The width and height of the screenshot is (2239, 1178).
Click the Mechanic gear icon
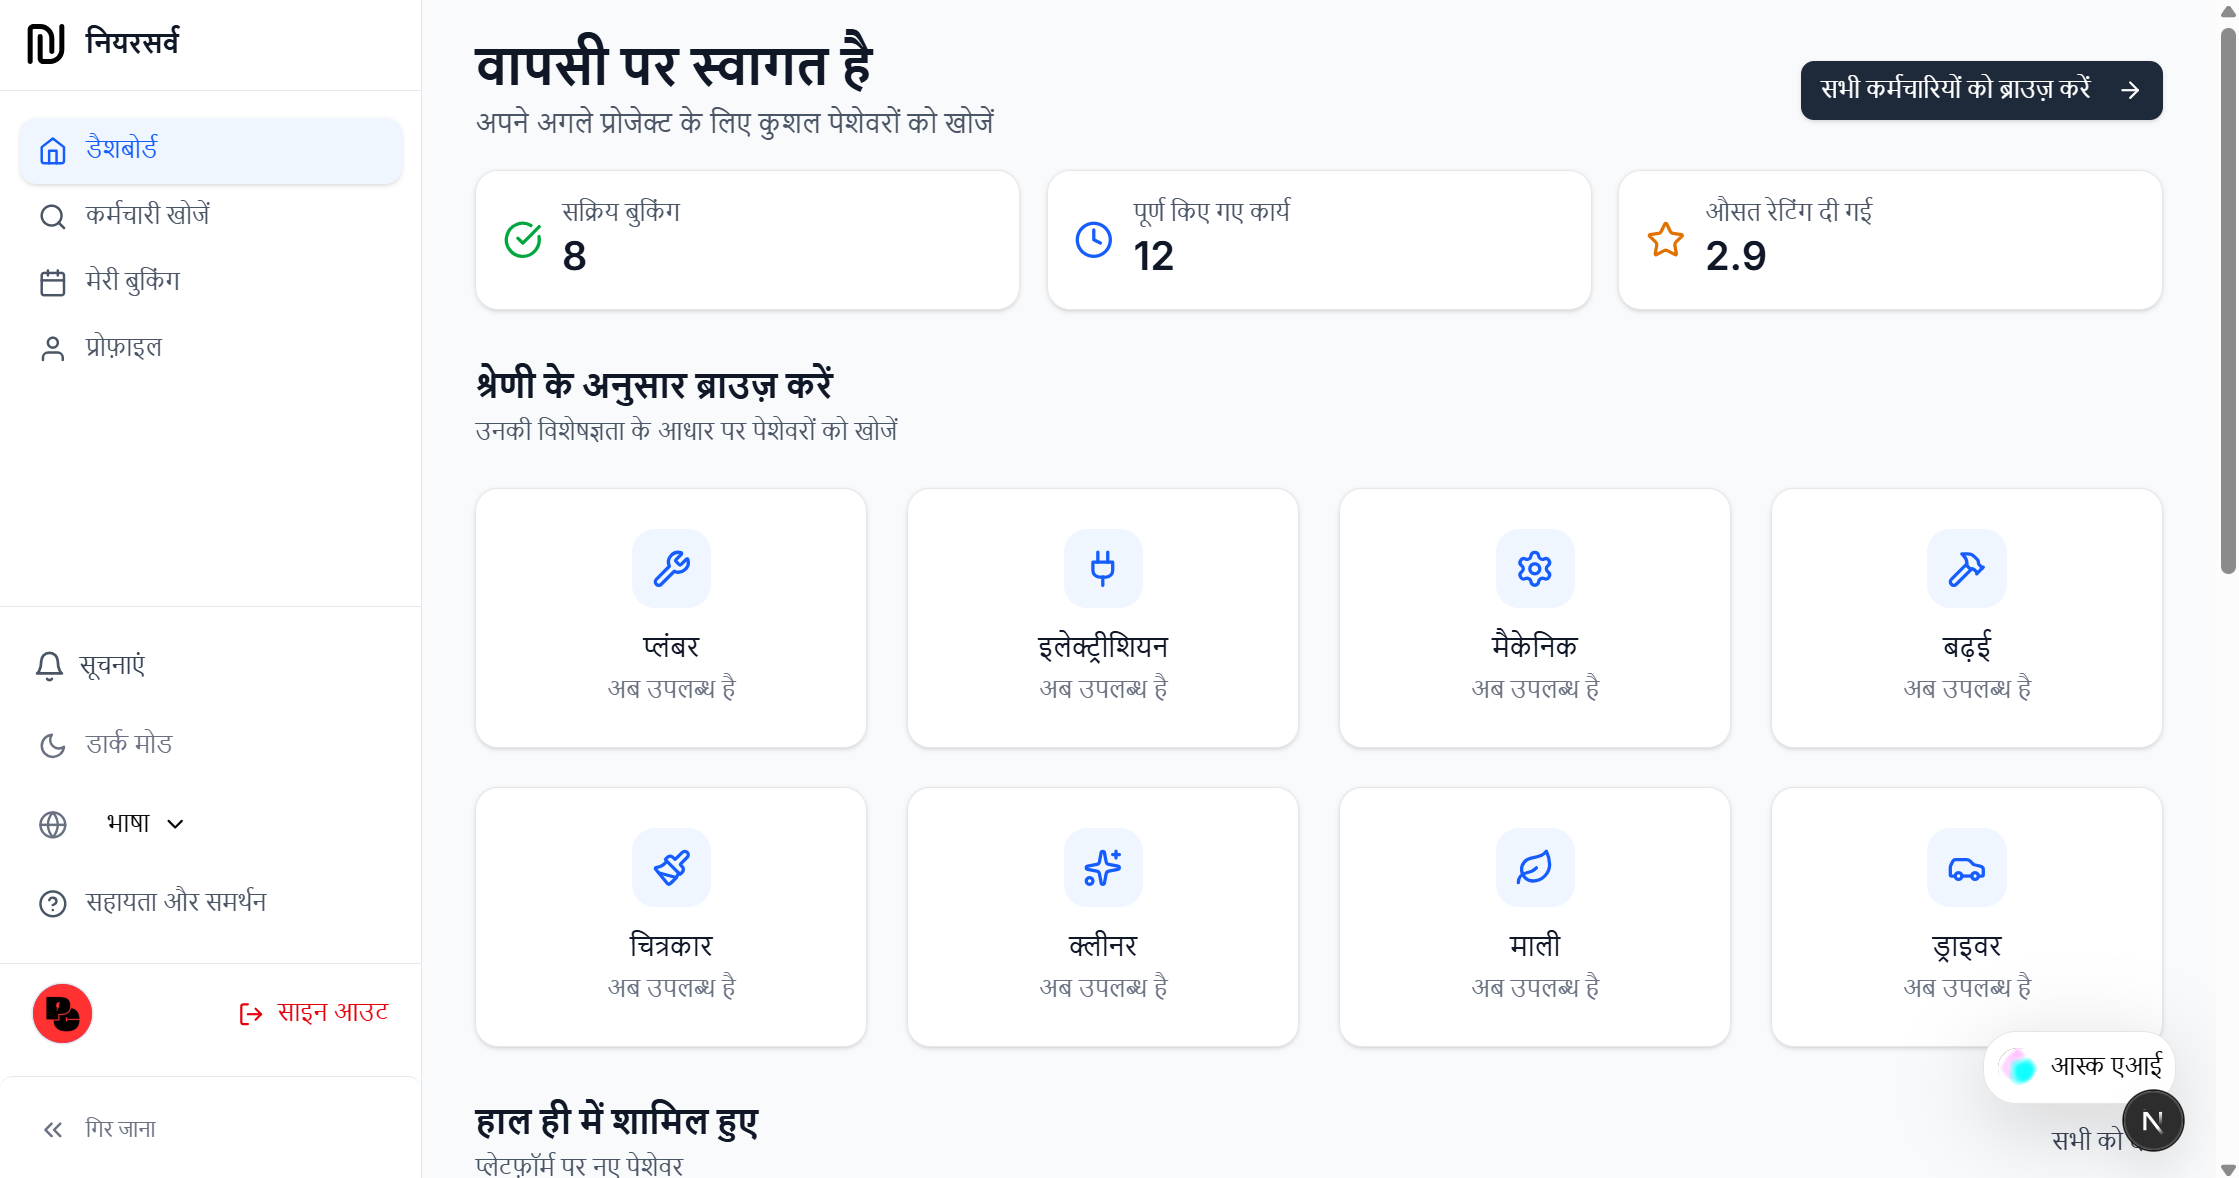(1534, 568)
